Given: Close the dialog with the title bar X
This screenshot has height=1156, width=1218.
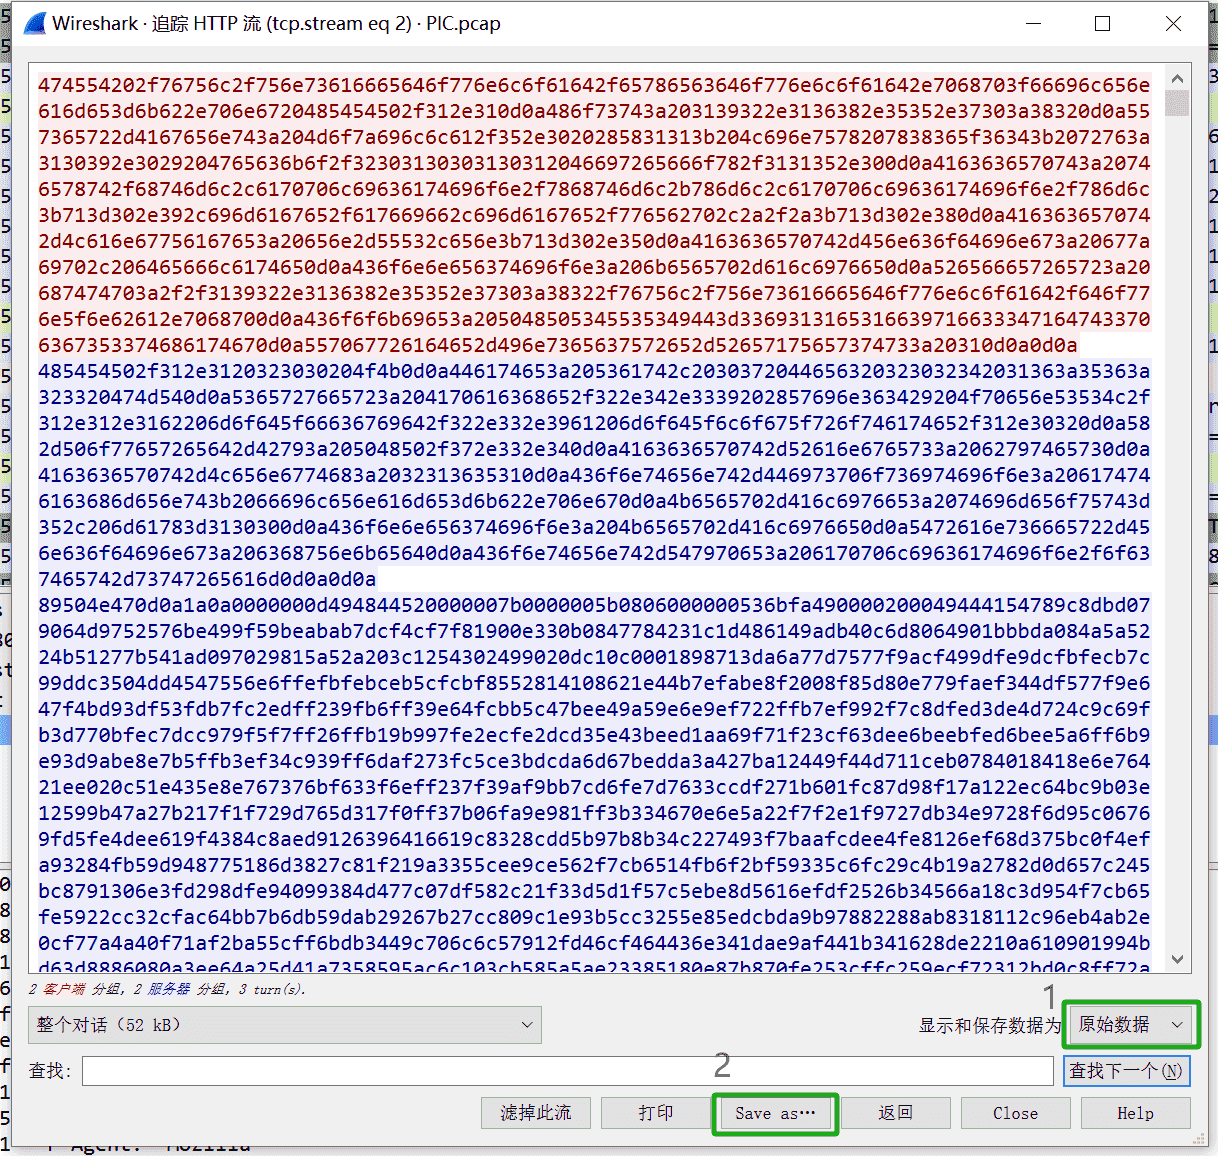Looking at the screenshot, I should pos(1173,24).
